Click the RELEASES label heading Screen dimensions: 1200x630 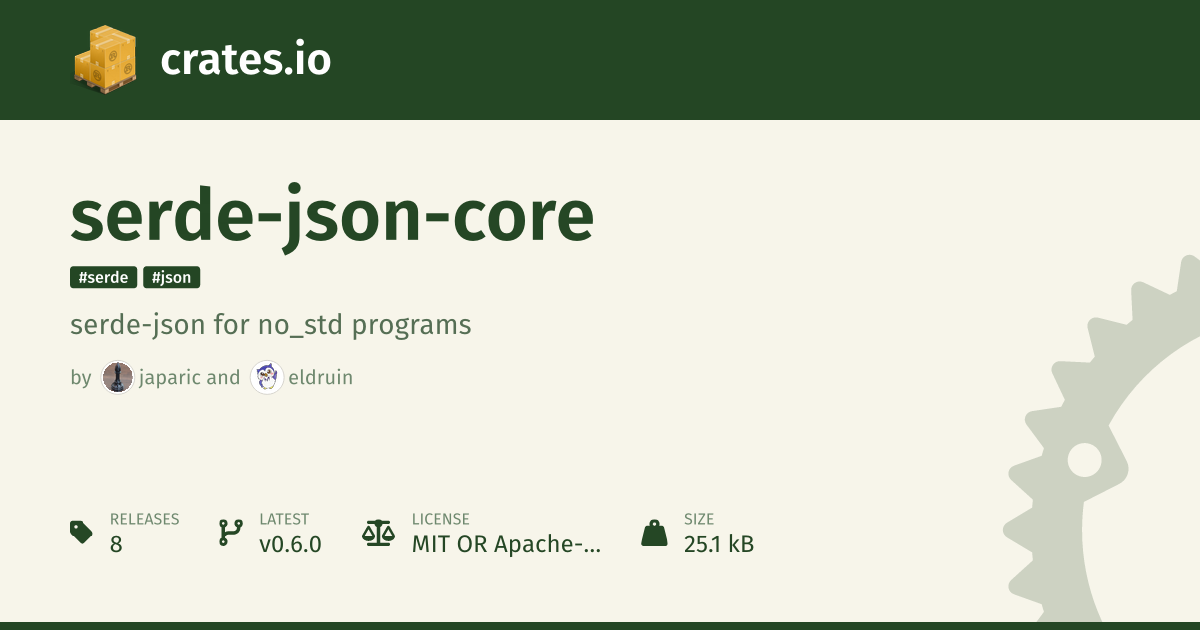coord(144,519)
